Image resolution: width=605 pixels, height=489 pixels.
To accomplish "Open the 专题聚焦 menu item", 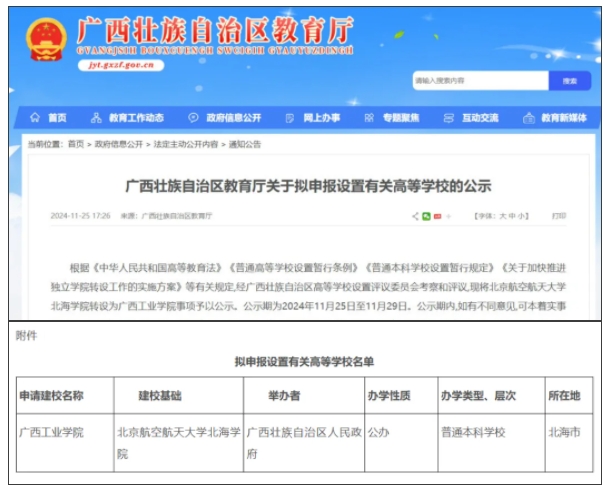I will pos(401,118).
